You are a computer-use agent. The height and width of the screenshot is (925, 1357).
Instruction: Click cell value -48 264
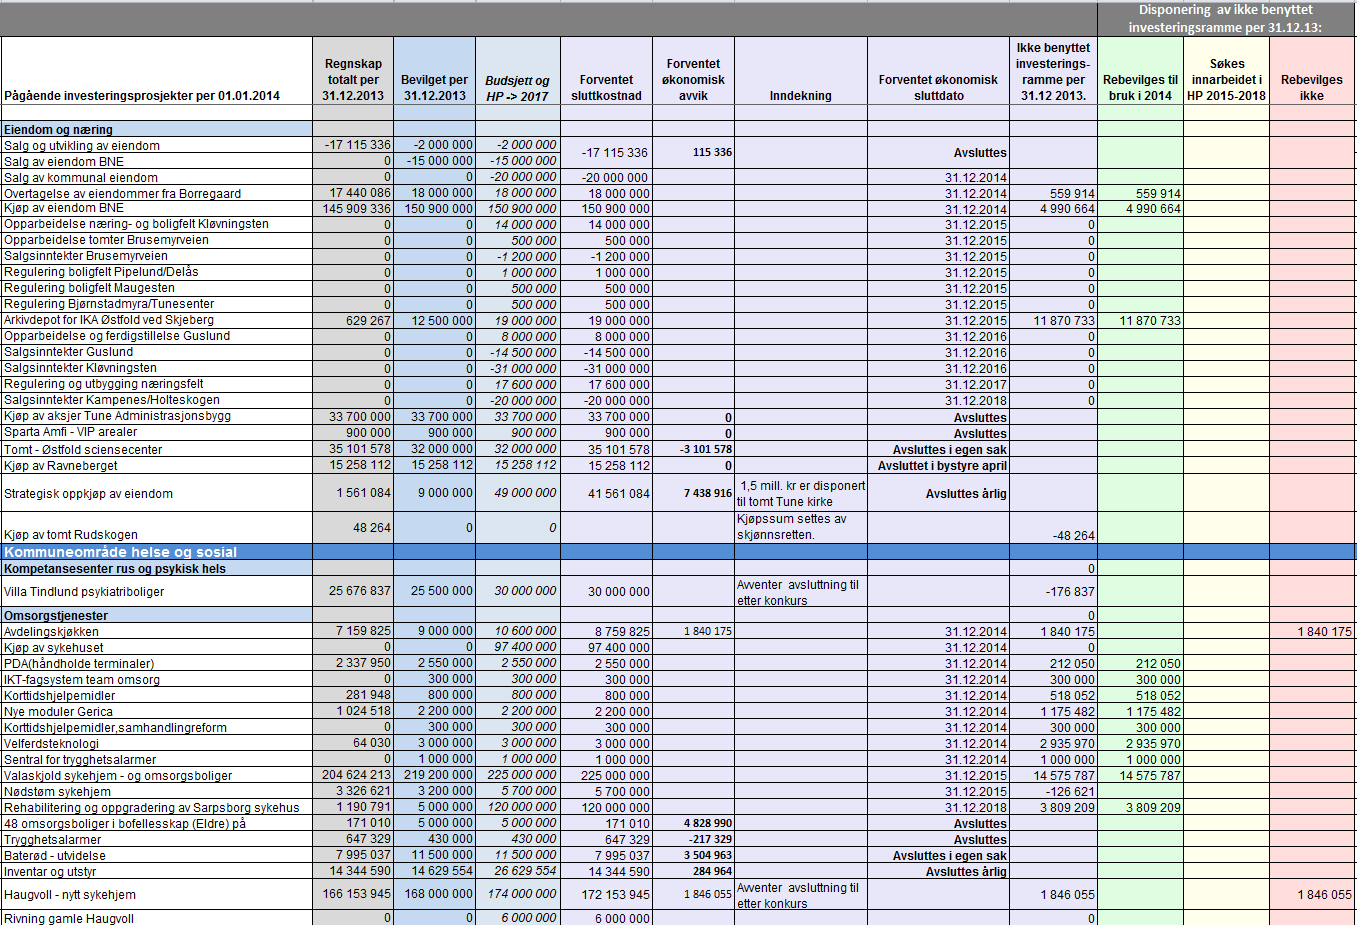[x=1074, y=536]
